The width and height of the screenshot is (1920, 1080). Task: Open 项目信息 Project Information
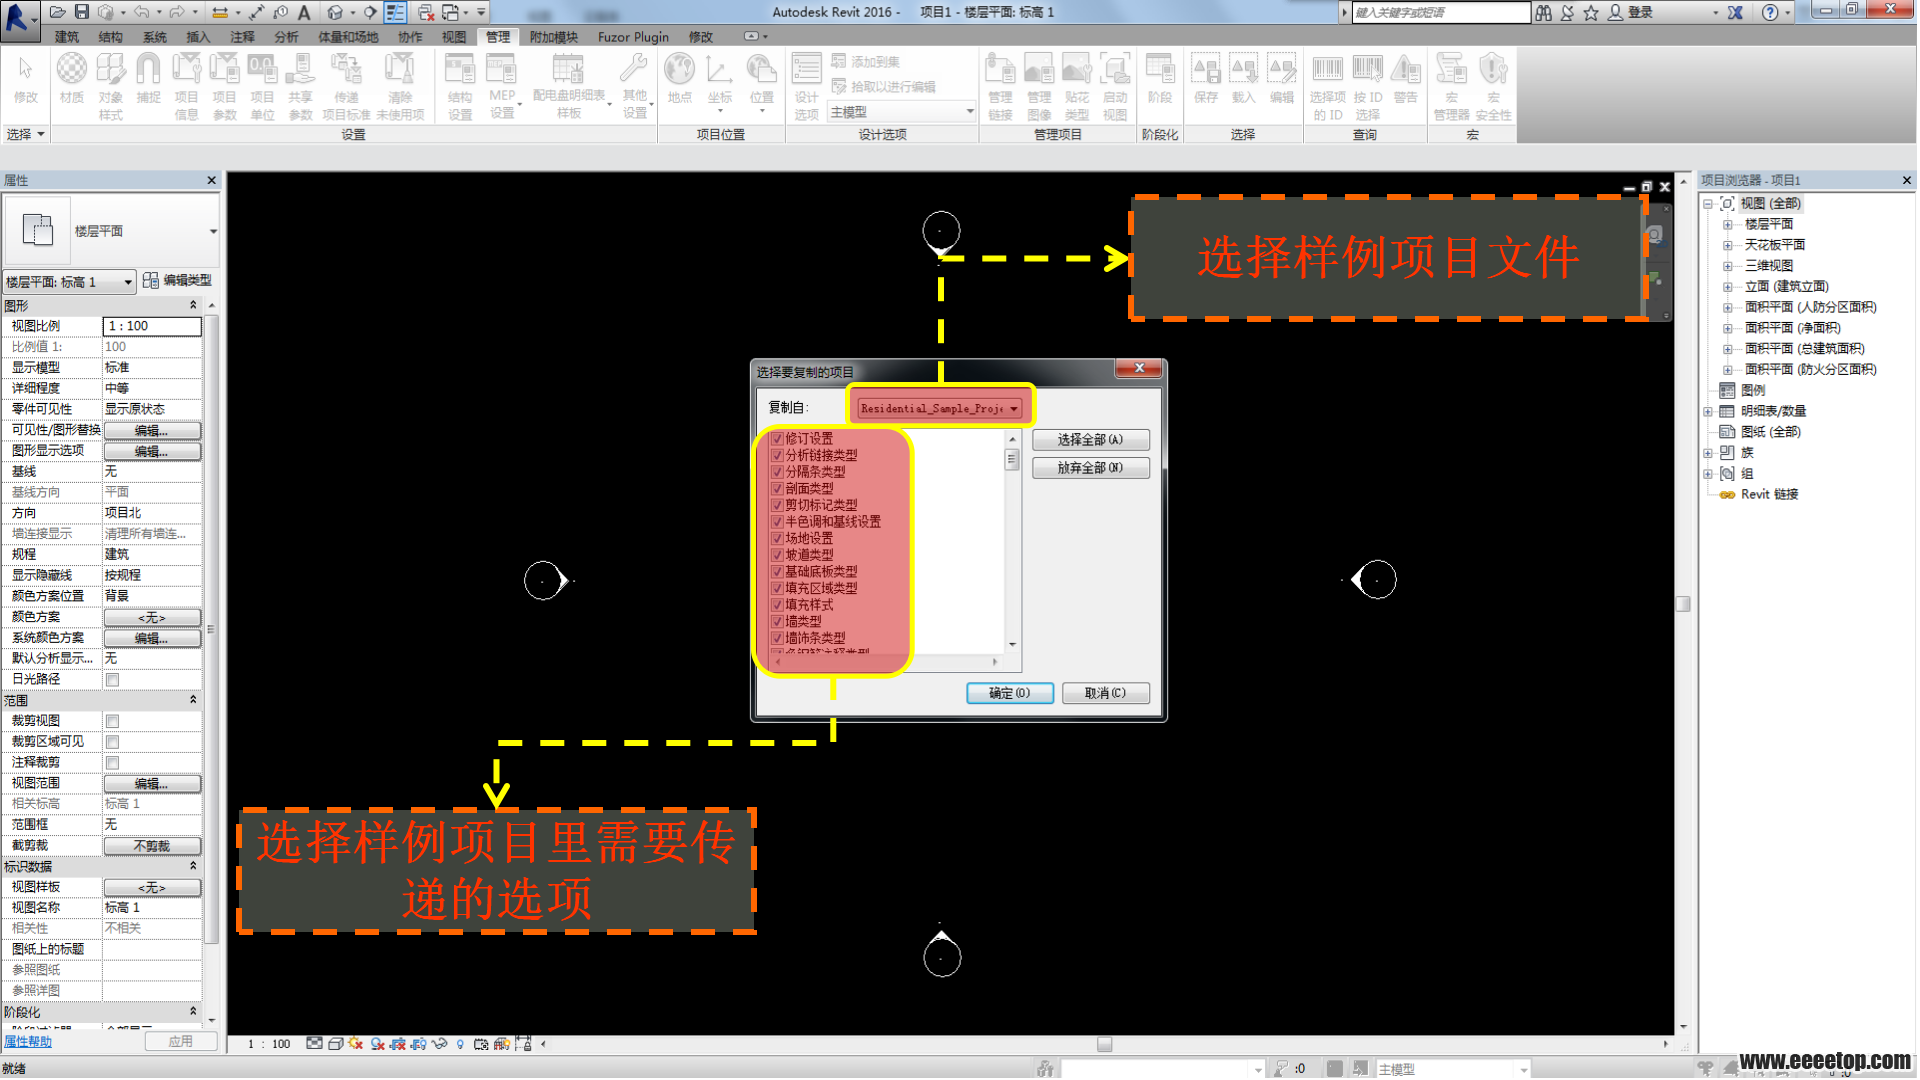186,86
